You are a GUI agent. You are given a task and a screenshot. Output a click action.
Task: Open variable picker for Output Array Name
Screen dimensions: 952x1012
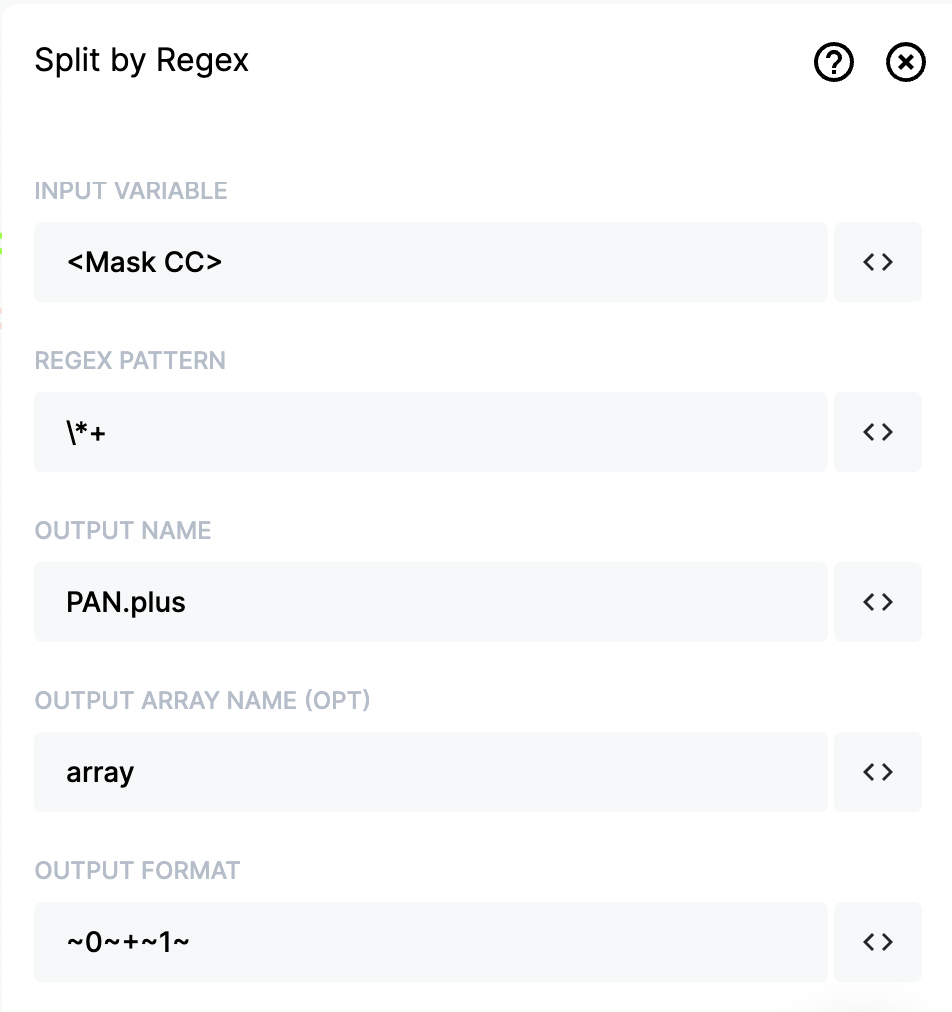pyautogui.click(x=878, y=772)
